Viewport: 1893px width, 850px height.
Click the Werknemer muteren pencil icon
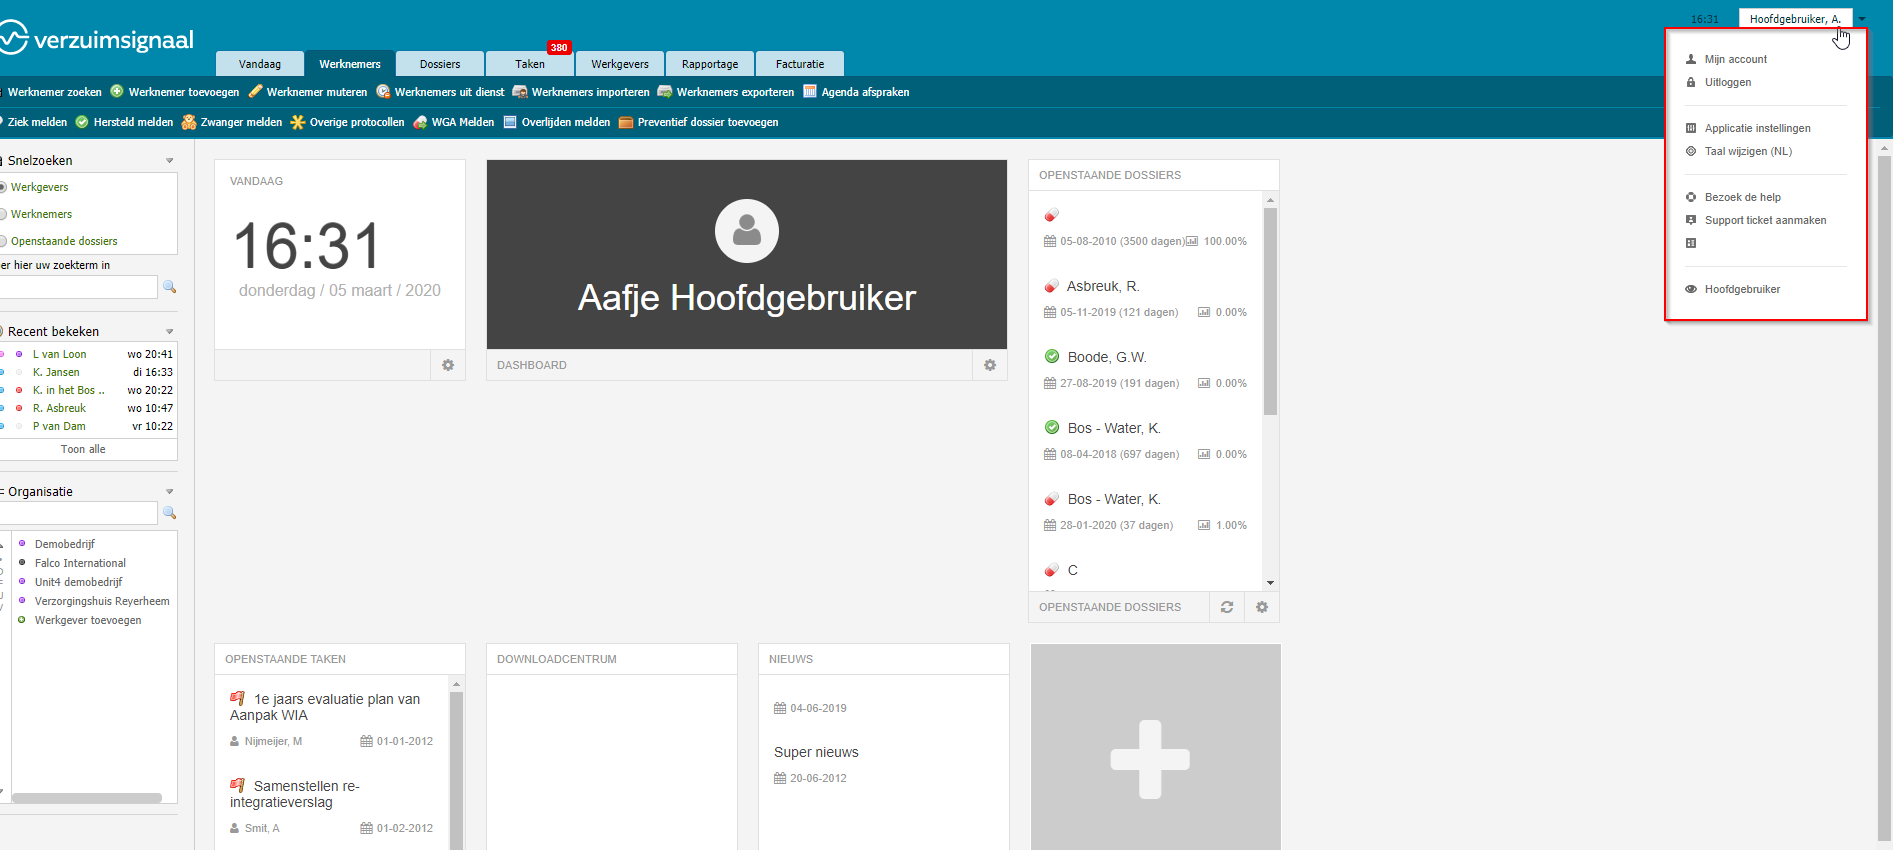255,91
